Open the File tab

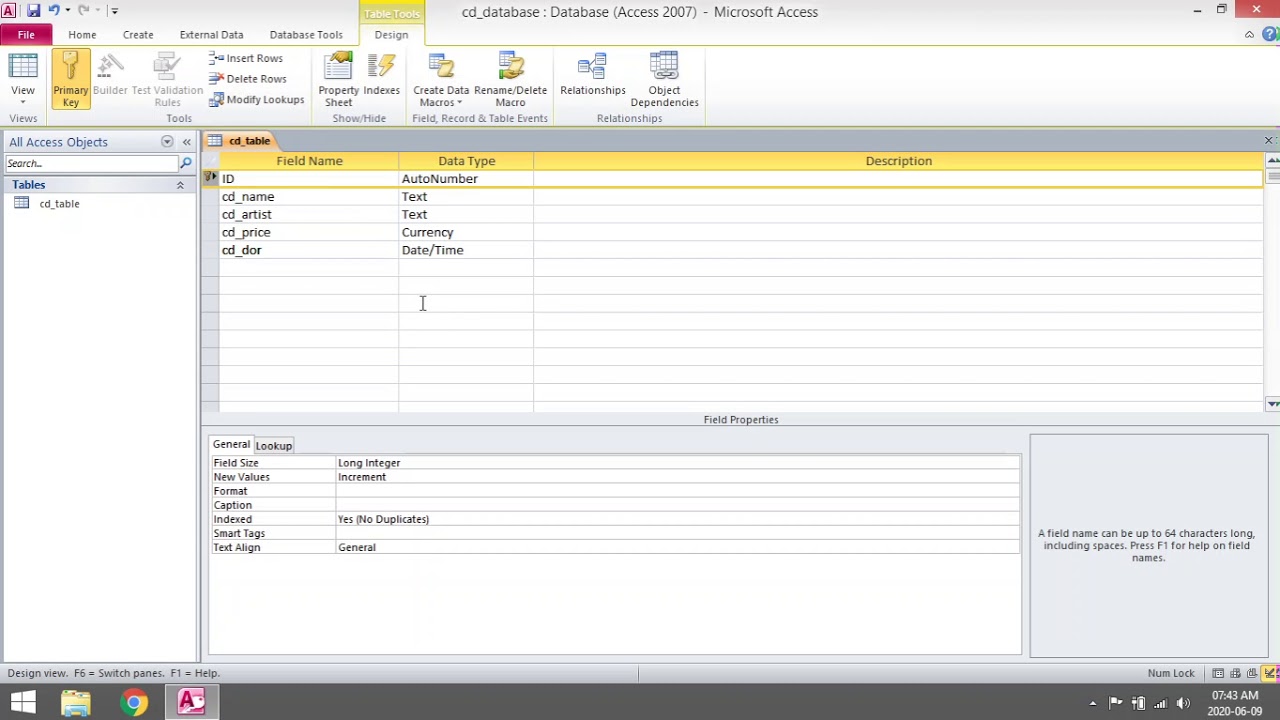[26, 35]
